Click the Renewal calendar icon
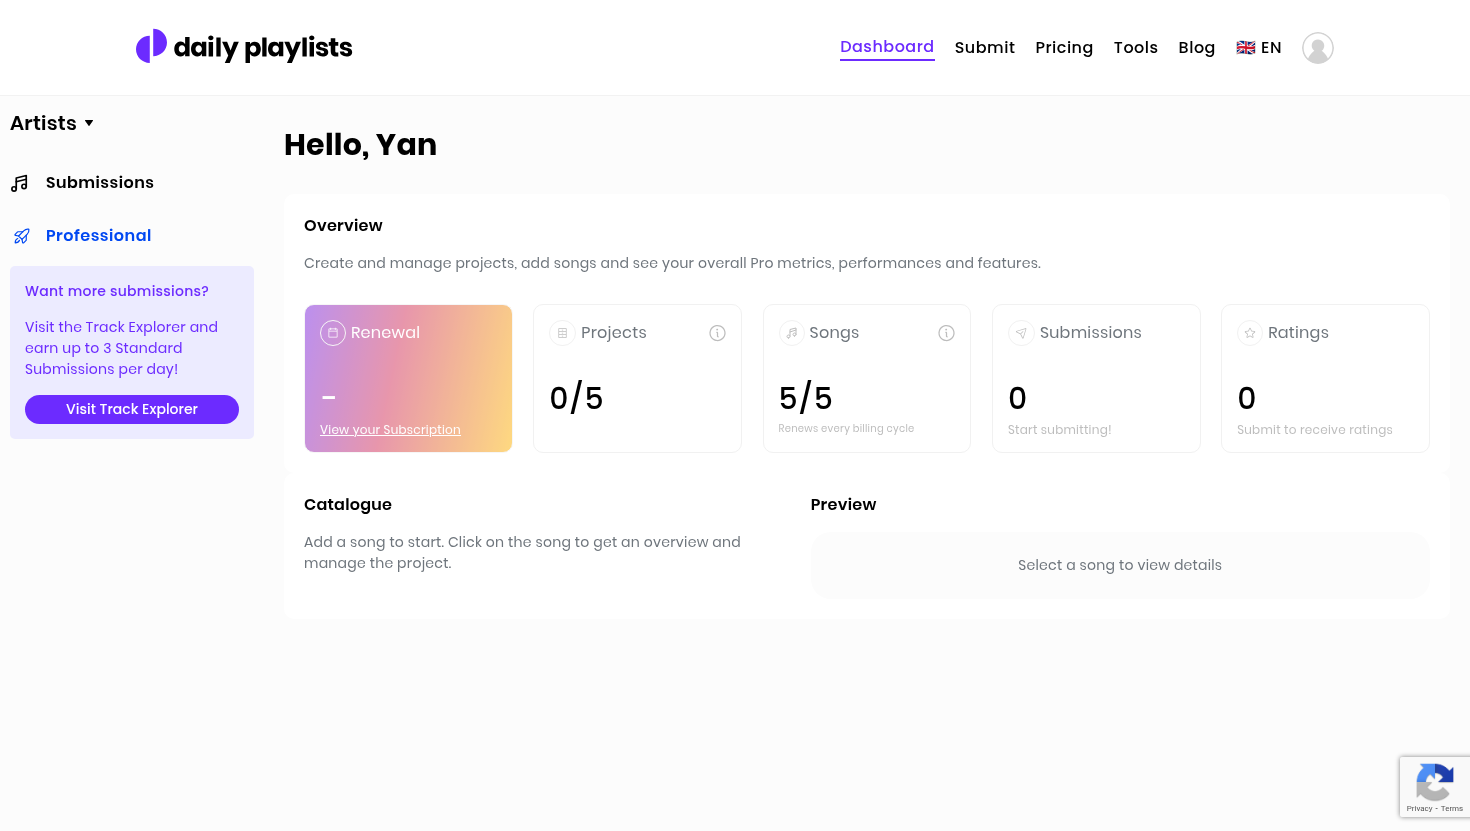This screenshot has height=831, width=1470. (333, 333)
